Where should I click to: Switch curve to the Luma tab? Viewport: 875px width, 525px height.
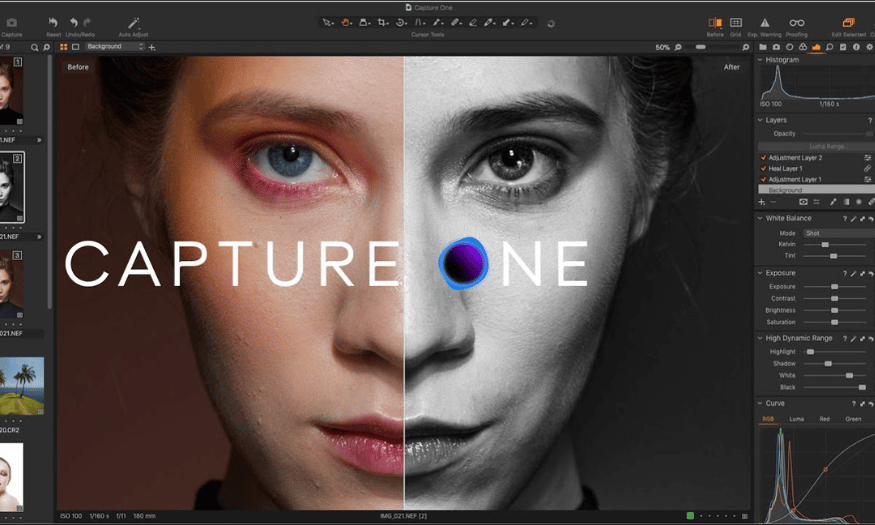(796, 419)
